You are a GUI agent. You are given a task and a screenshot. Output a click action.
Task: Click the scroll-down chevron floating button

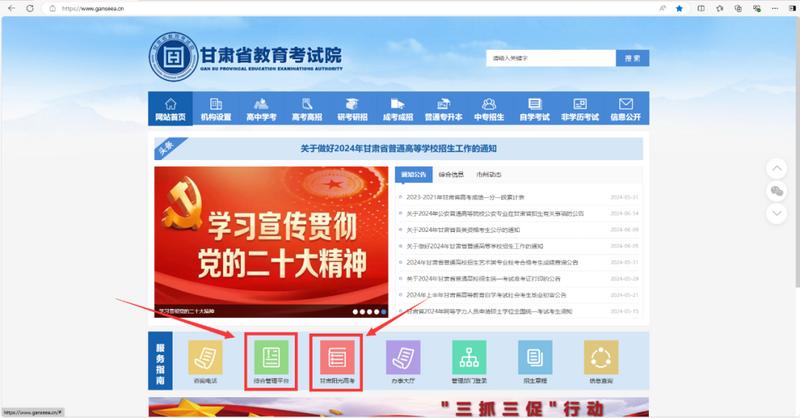[x=777, y=213]
